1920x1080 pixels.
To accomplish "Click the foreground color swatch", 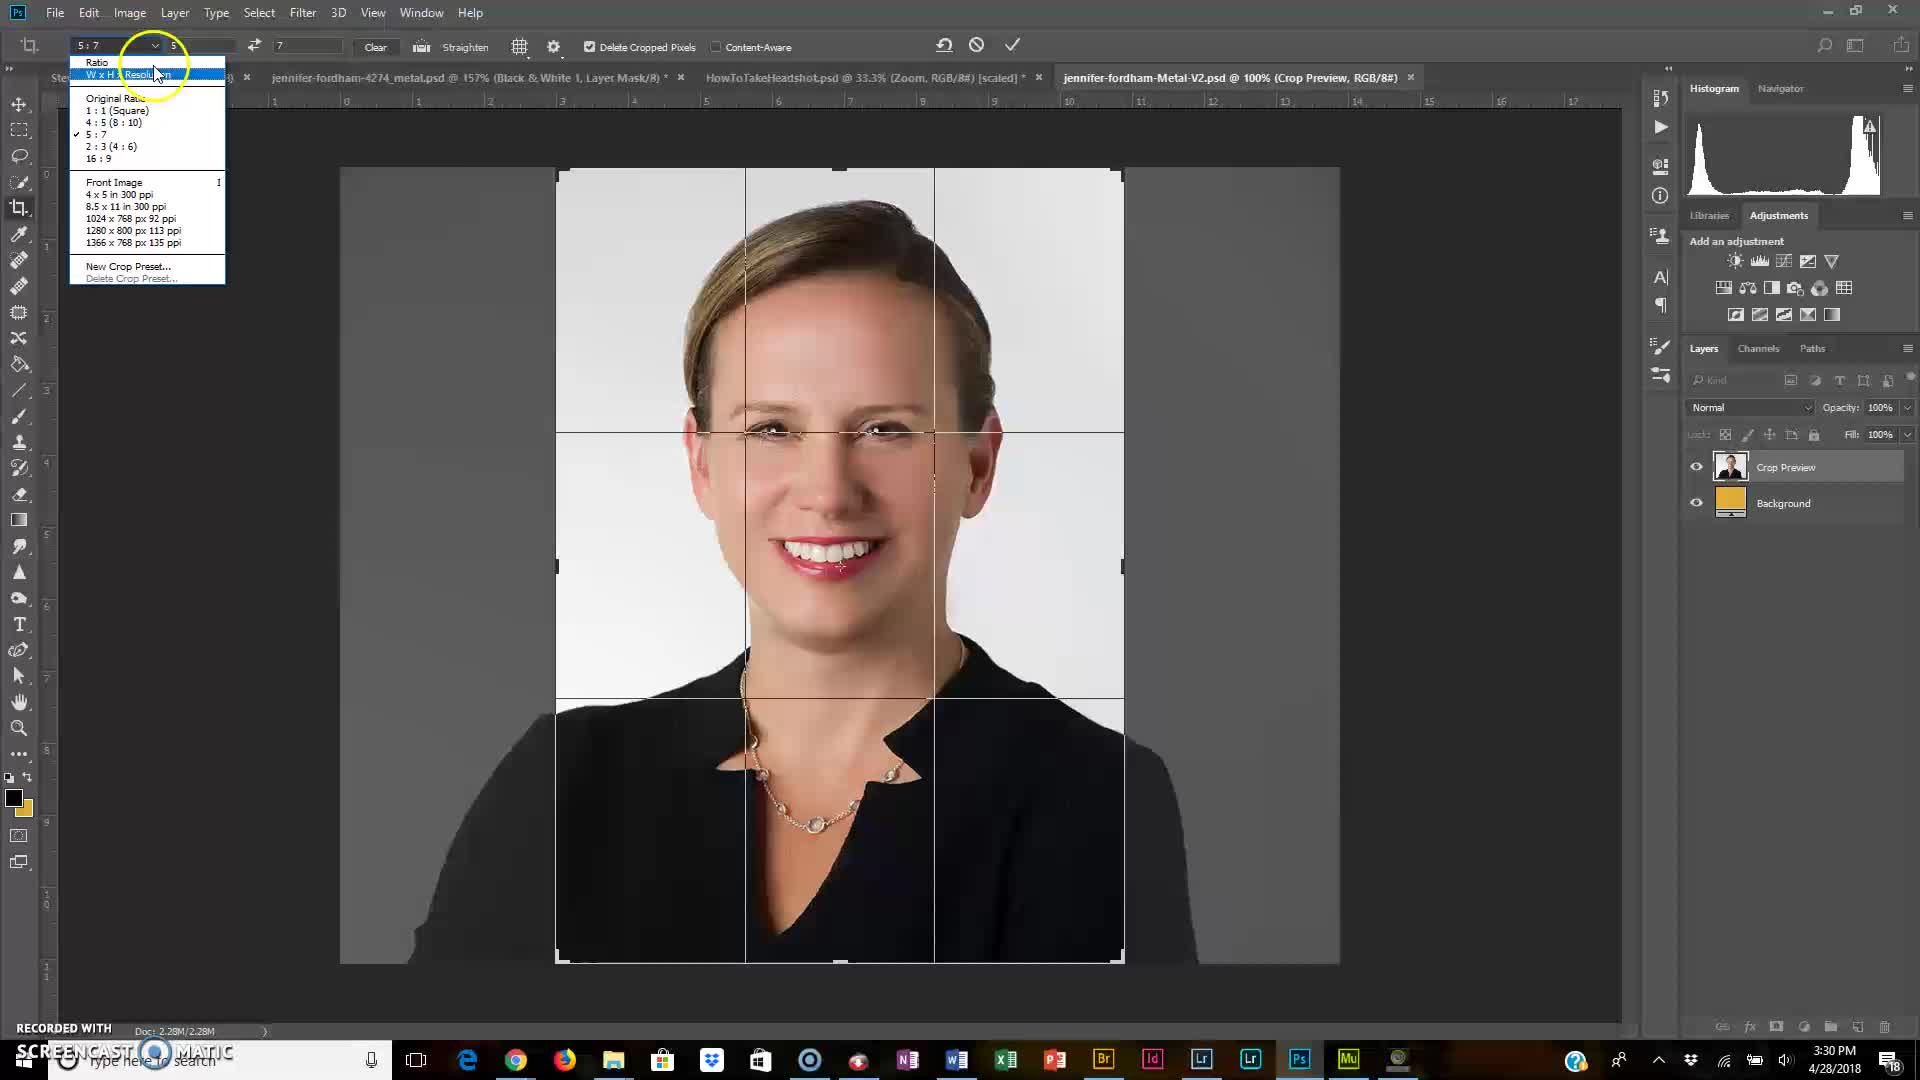I will click(13, 797).
